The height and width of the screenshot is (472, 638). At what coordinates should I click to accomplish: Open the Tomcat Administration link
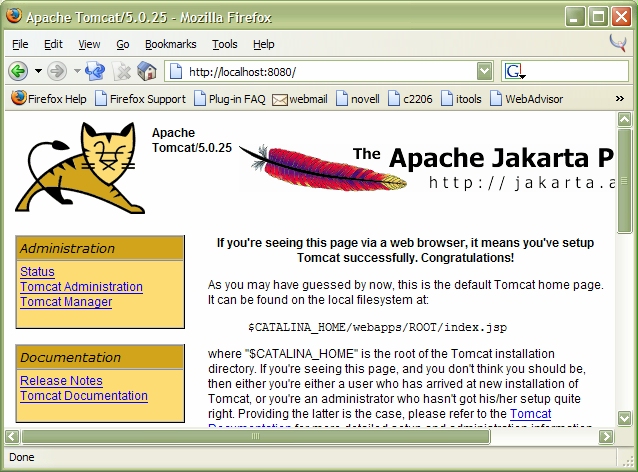[81, 286]
